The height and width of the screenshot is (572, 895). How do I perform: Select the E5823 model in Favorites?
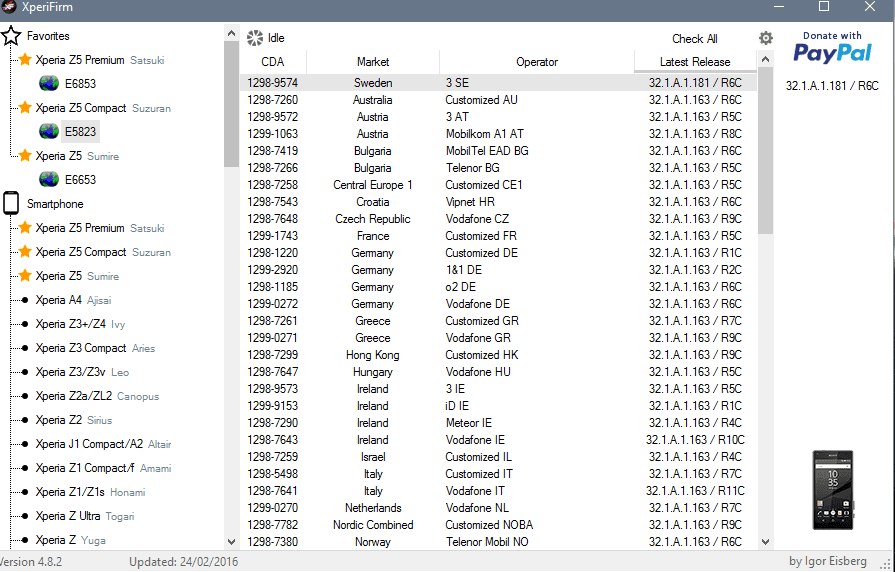click(x=80, y=132)
